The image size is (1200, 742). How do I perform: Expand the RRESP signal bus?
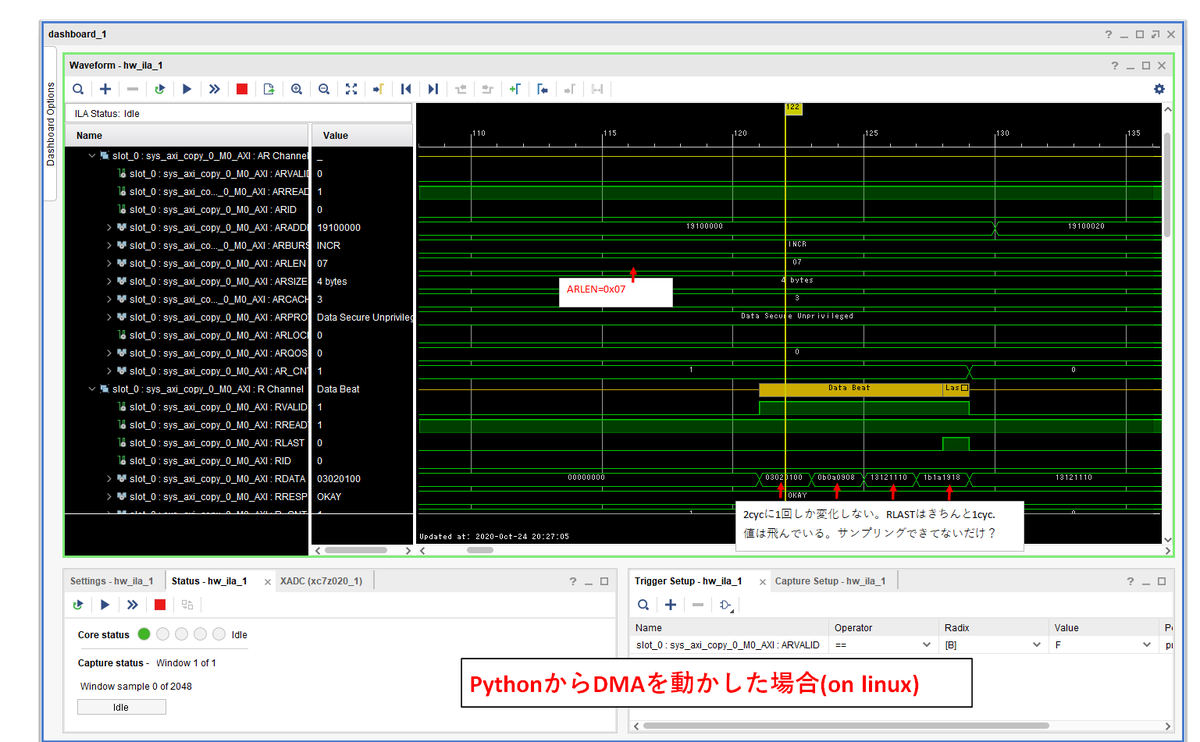pyautogui.click(x=109, y=497)
